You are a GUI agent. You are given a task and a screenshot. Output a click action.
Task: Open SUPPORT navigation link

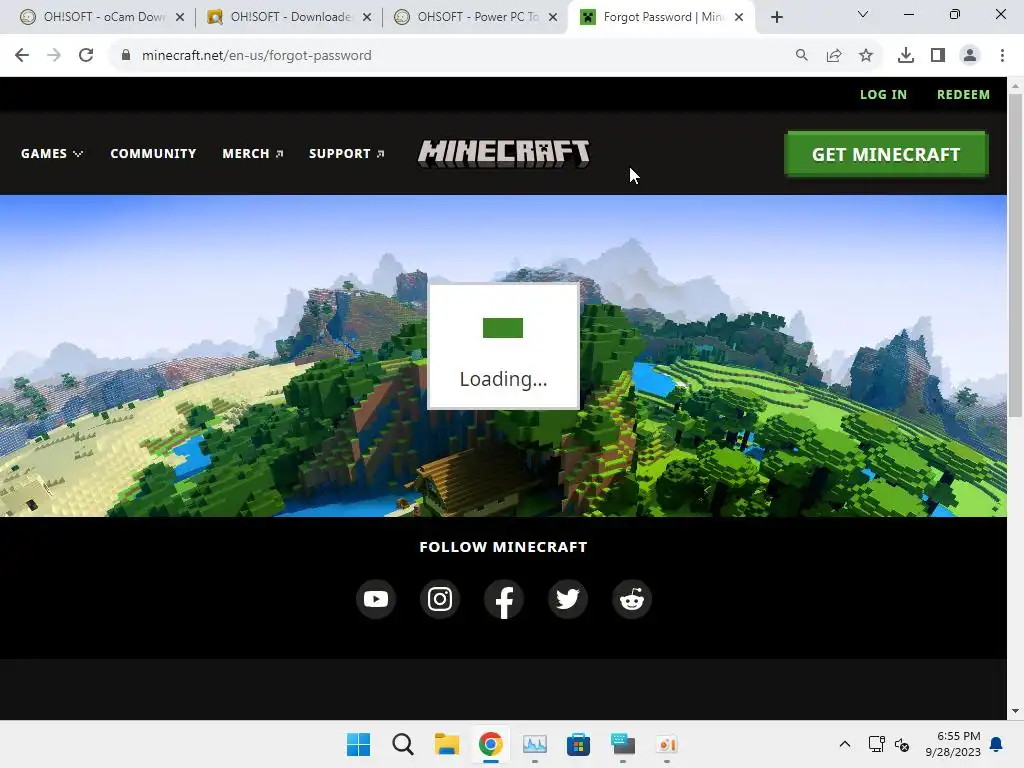coord(347,153)
